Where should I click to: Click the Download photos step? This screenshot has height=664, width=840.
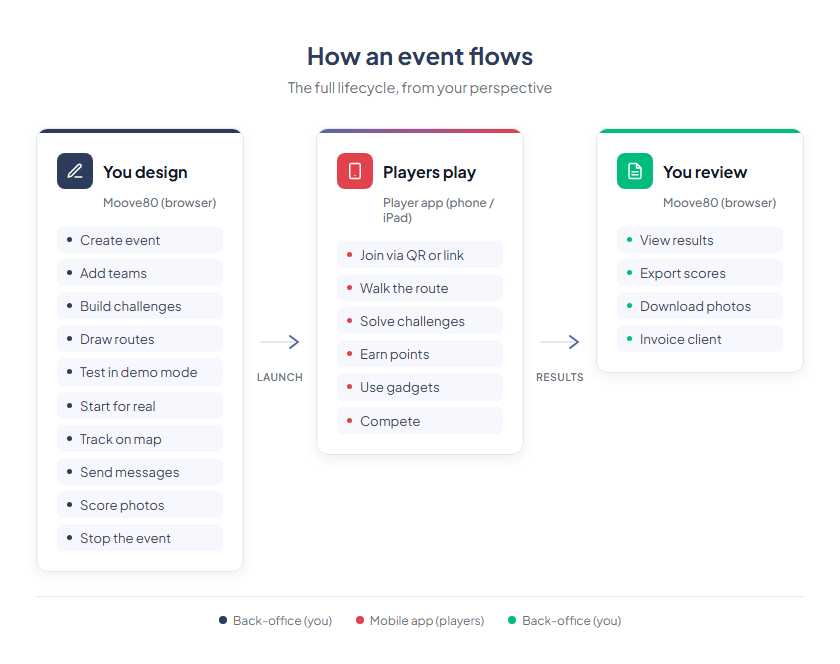pyautogui.click(x=699, y=305)
